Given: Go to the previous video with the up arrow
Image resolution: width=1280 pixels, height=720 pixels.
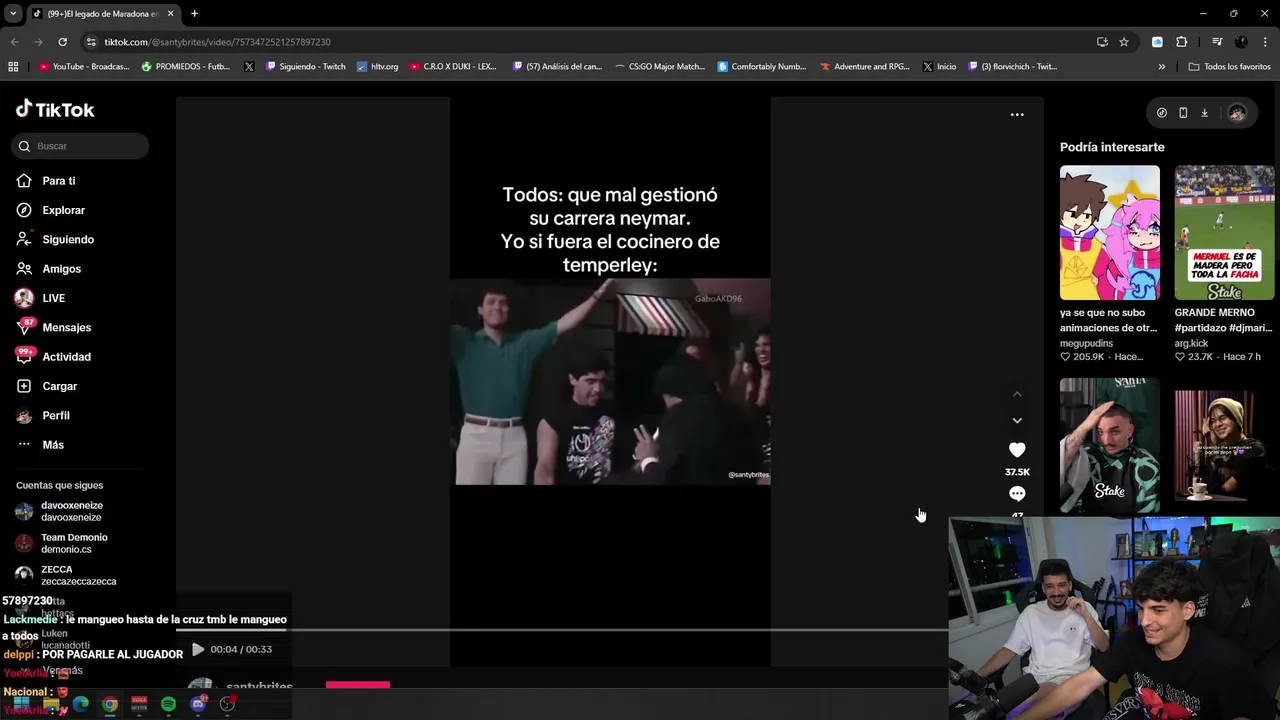Looking at the screenshot, I should pyautogui.click(x=1017, y=394).
